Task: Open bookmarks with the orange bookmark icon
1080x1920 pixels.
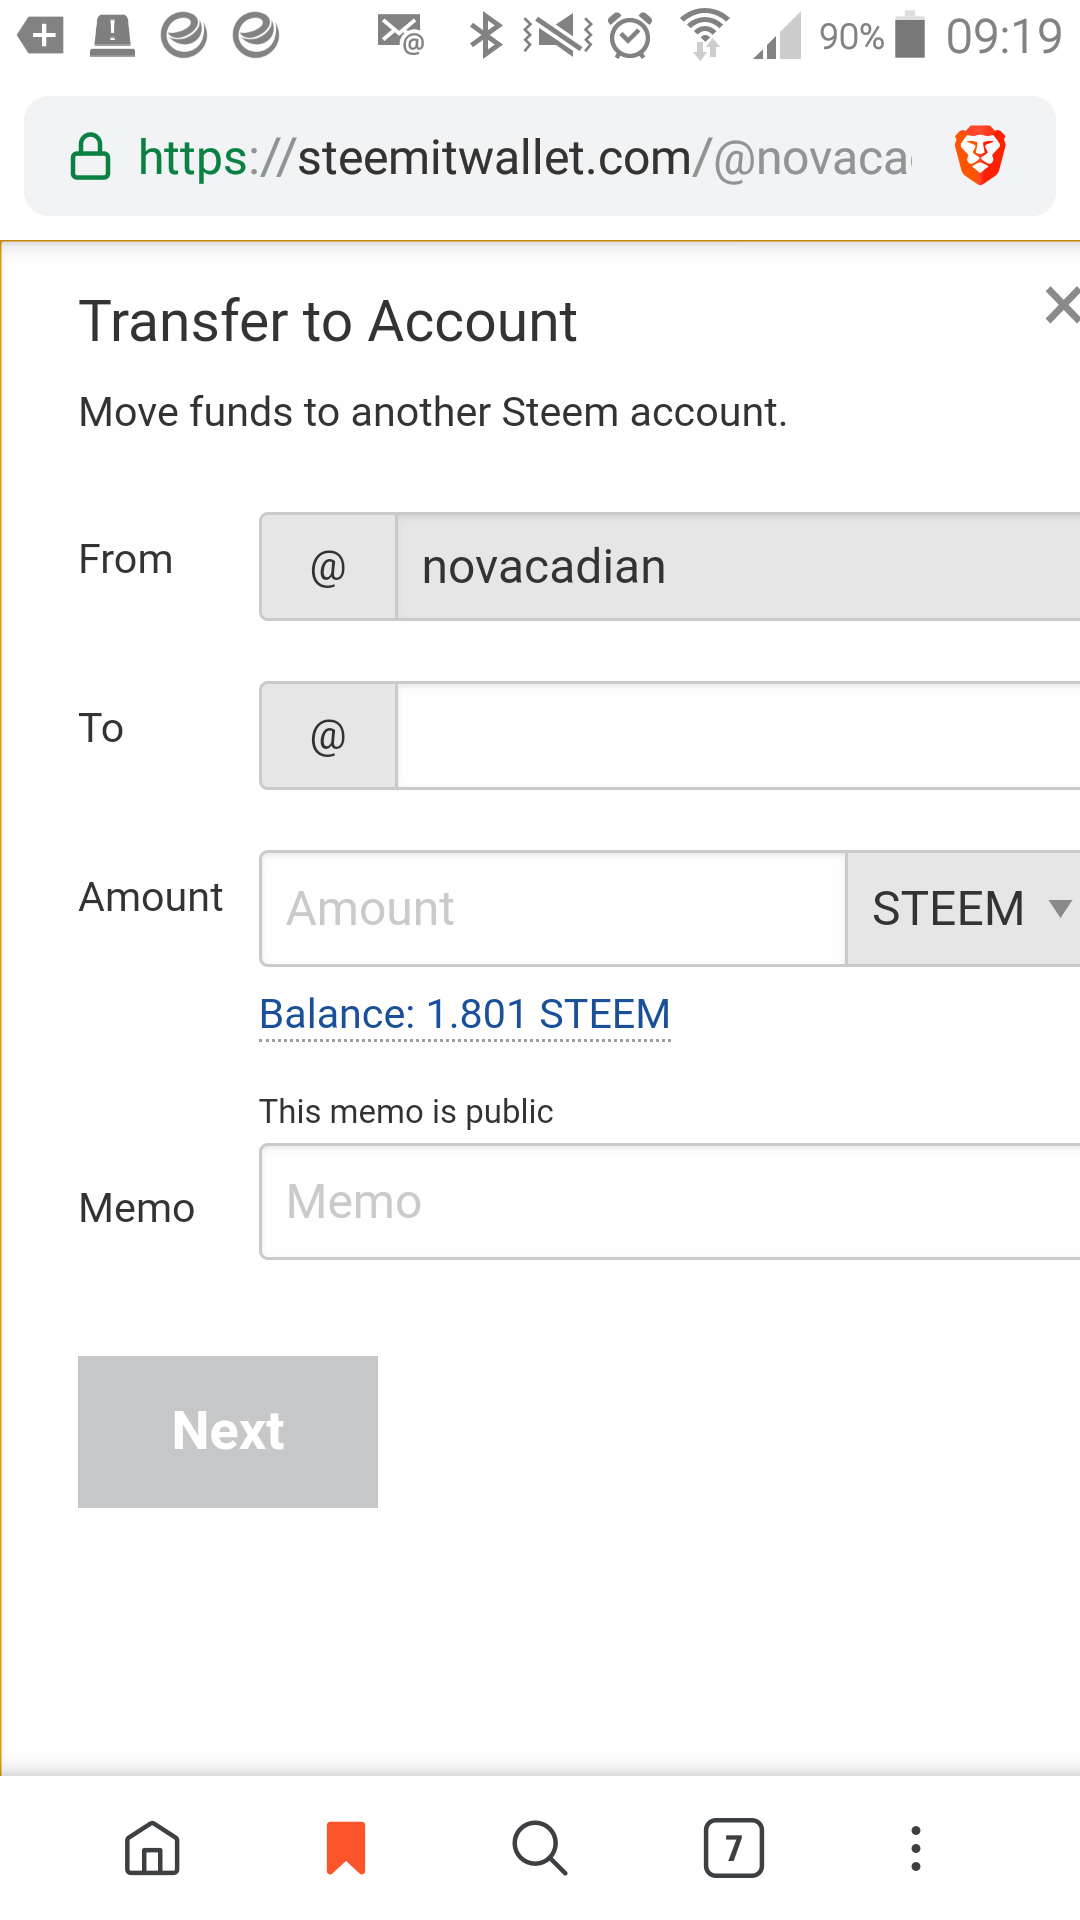Action: tap(346, 1847)
